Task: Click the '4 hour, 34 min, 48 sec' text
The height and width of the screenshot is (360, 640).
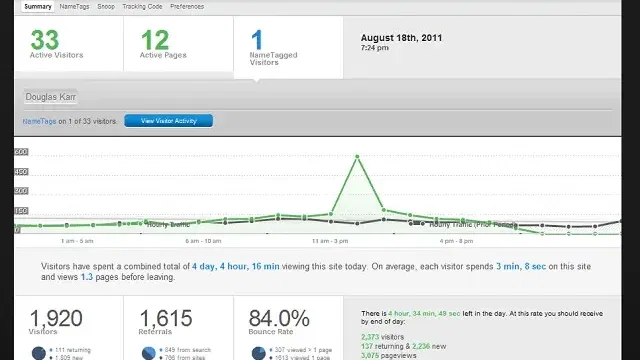Action: [424, 313]
